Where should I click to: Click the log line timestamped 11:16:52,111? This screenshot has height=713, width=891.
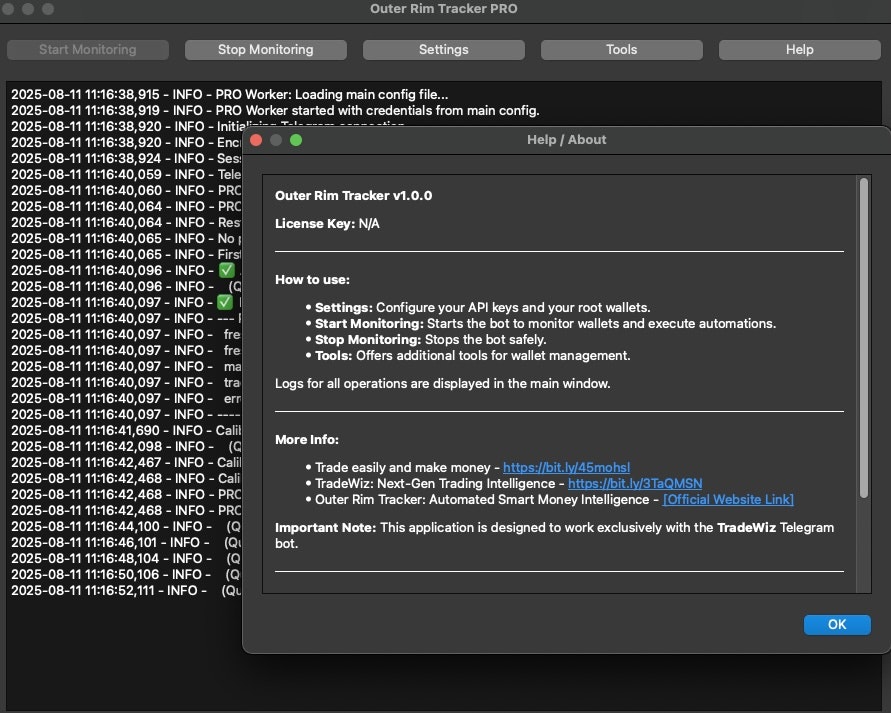[x=126, y=590]
